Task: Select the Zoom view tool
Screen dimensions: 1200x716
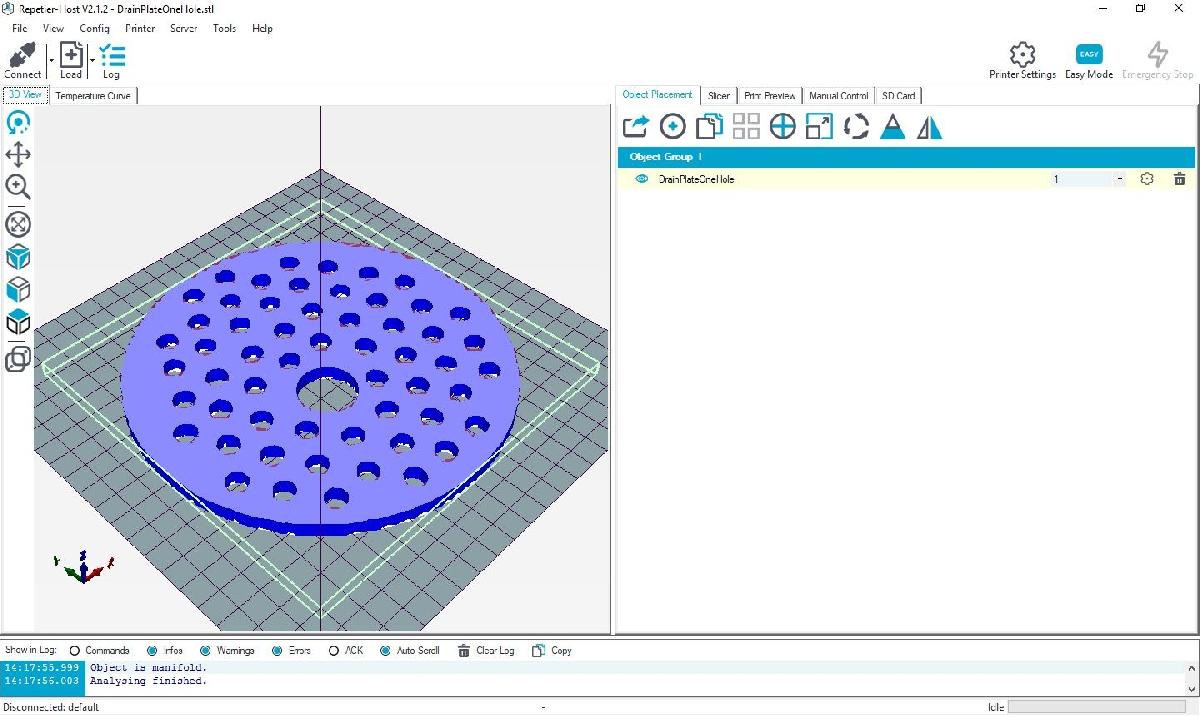Action: coord(18,187)
